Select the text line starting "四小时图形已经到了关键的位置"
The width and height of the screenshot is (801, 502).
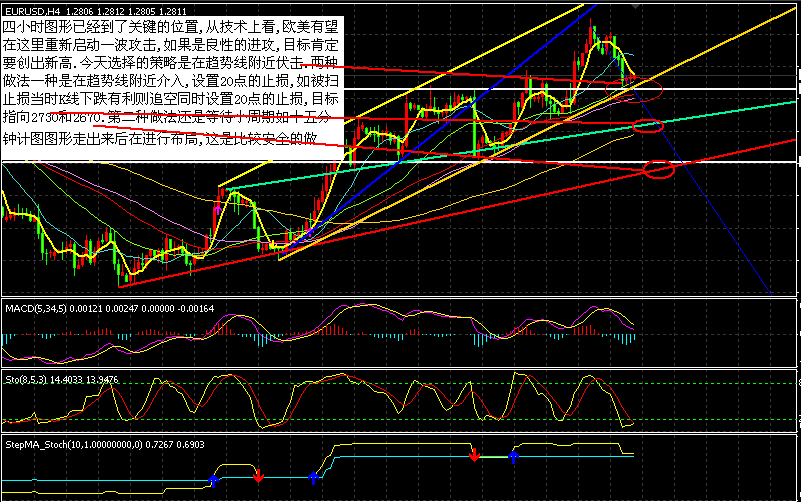click(170, 27)
